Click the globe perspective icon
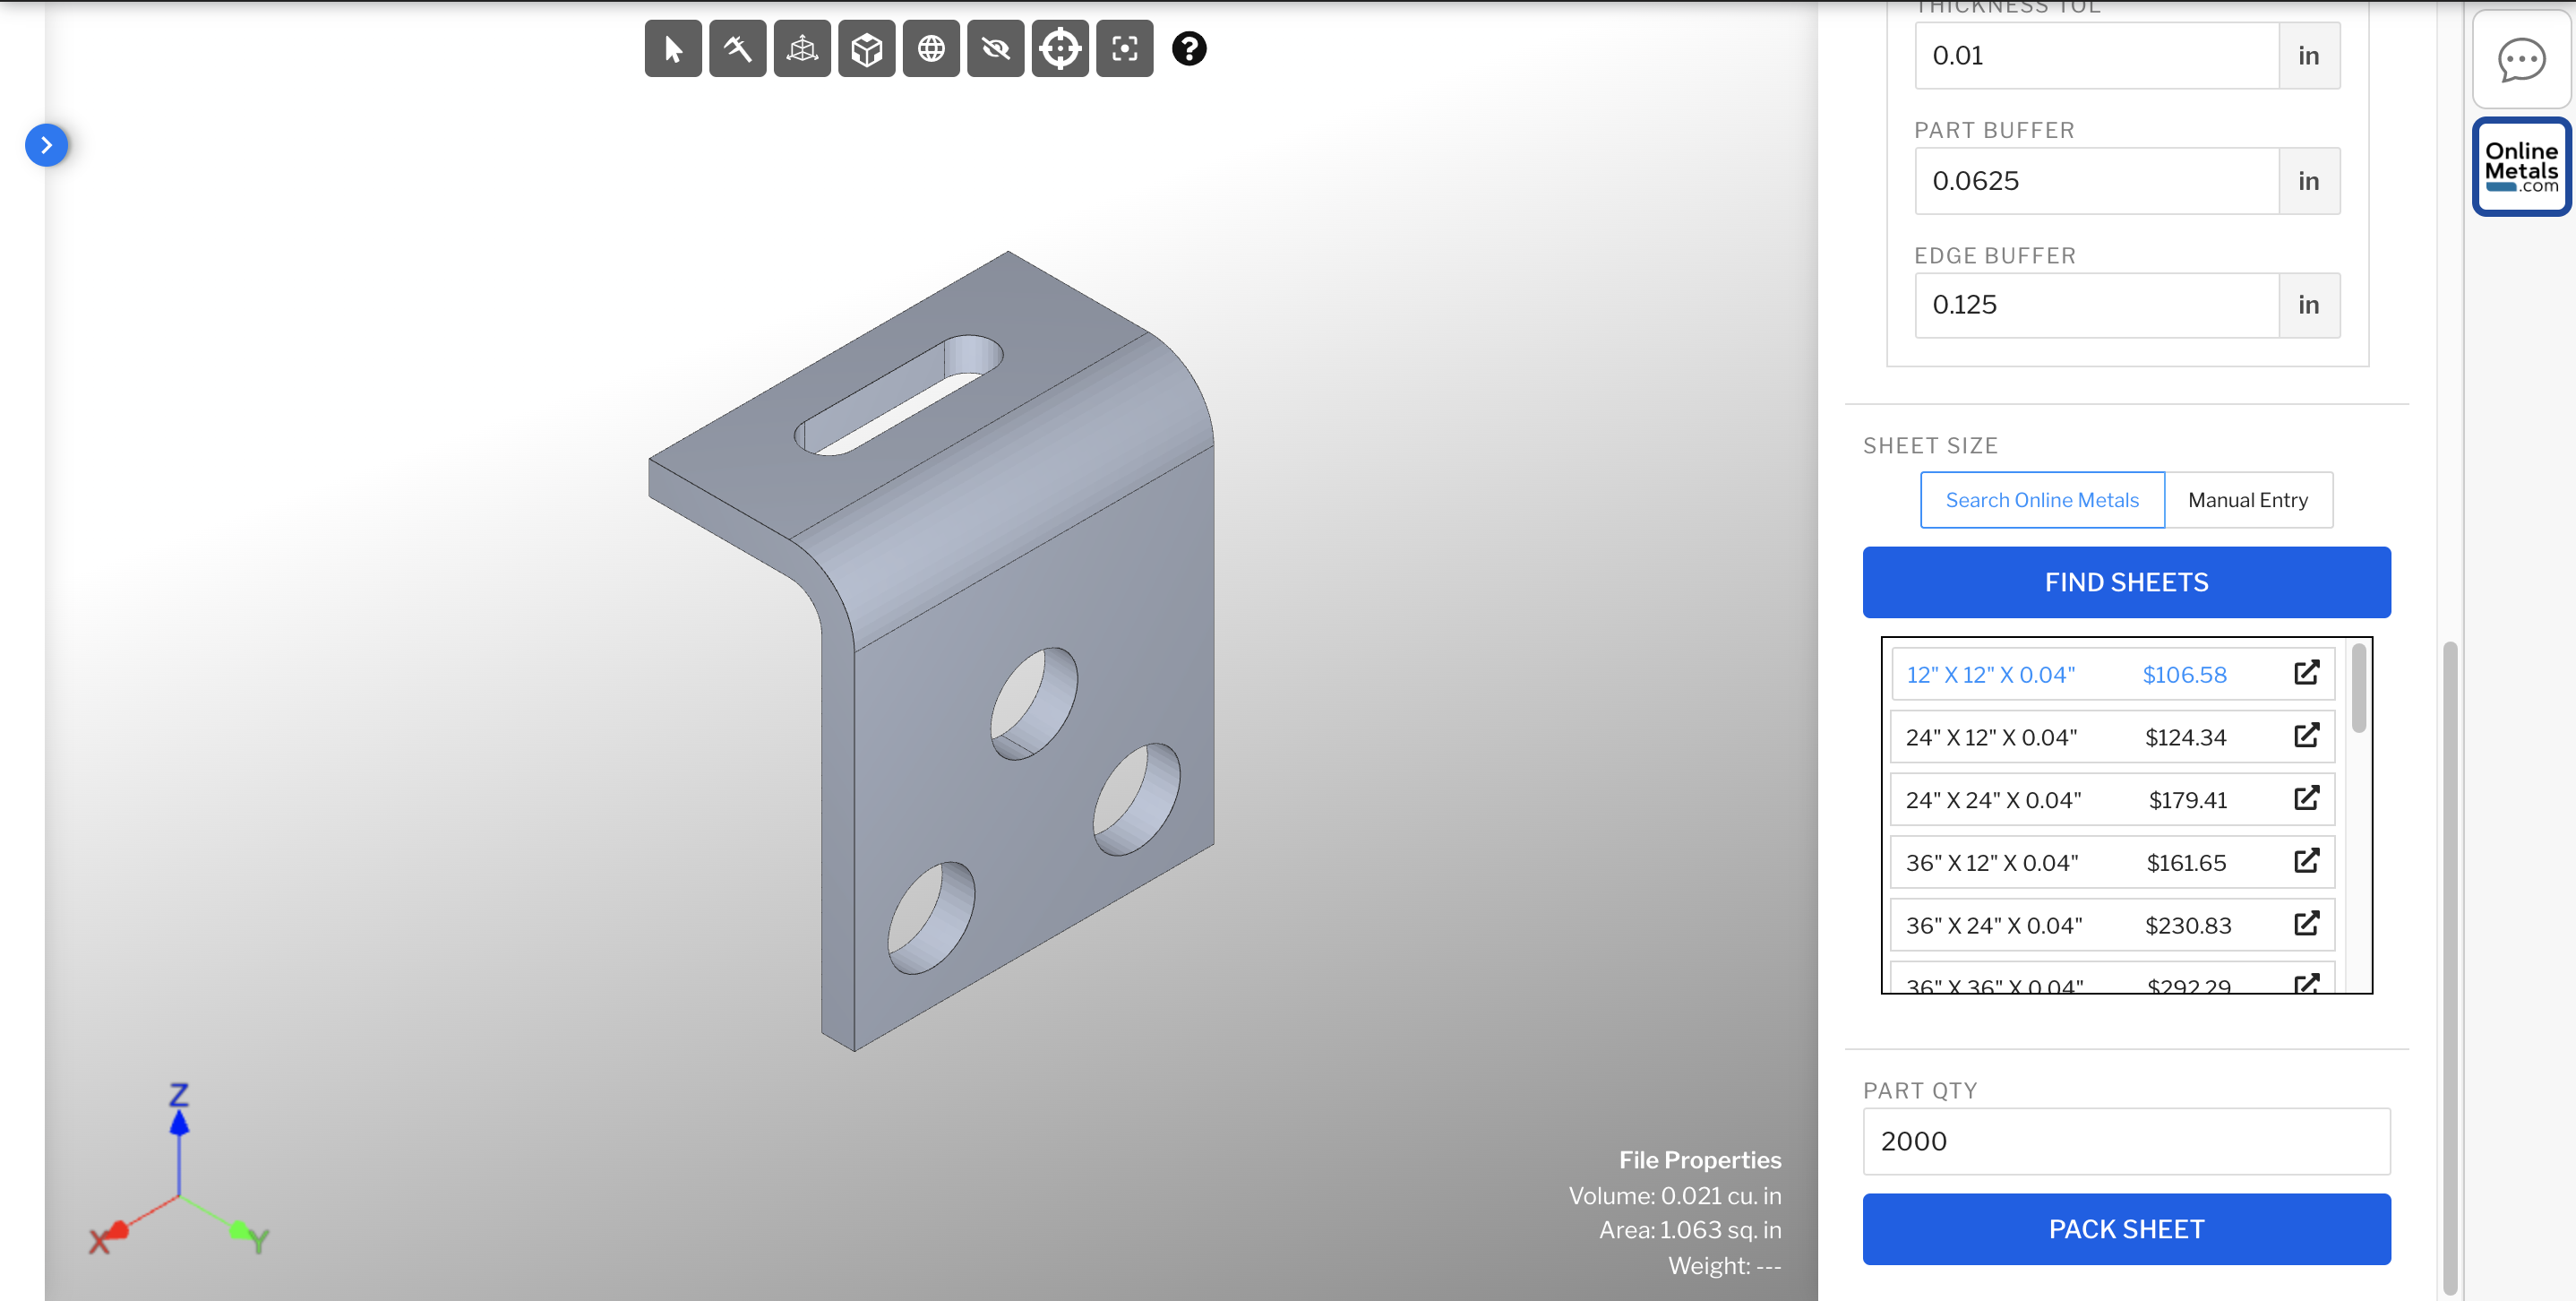This screenshot has width=2576, height=1301. (931, 47)
